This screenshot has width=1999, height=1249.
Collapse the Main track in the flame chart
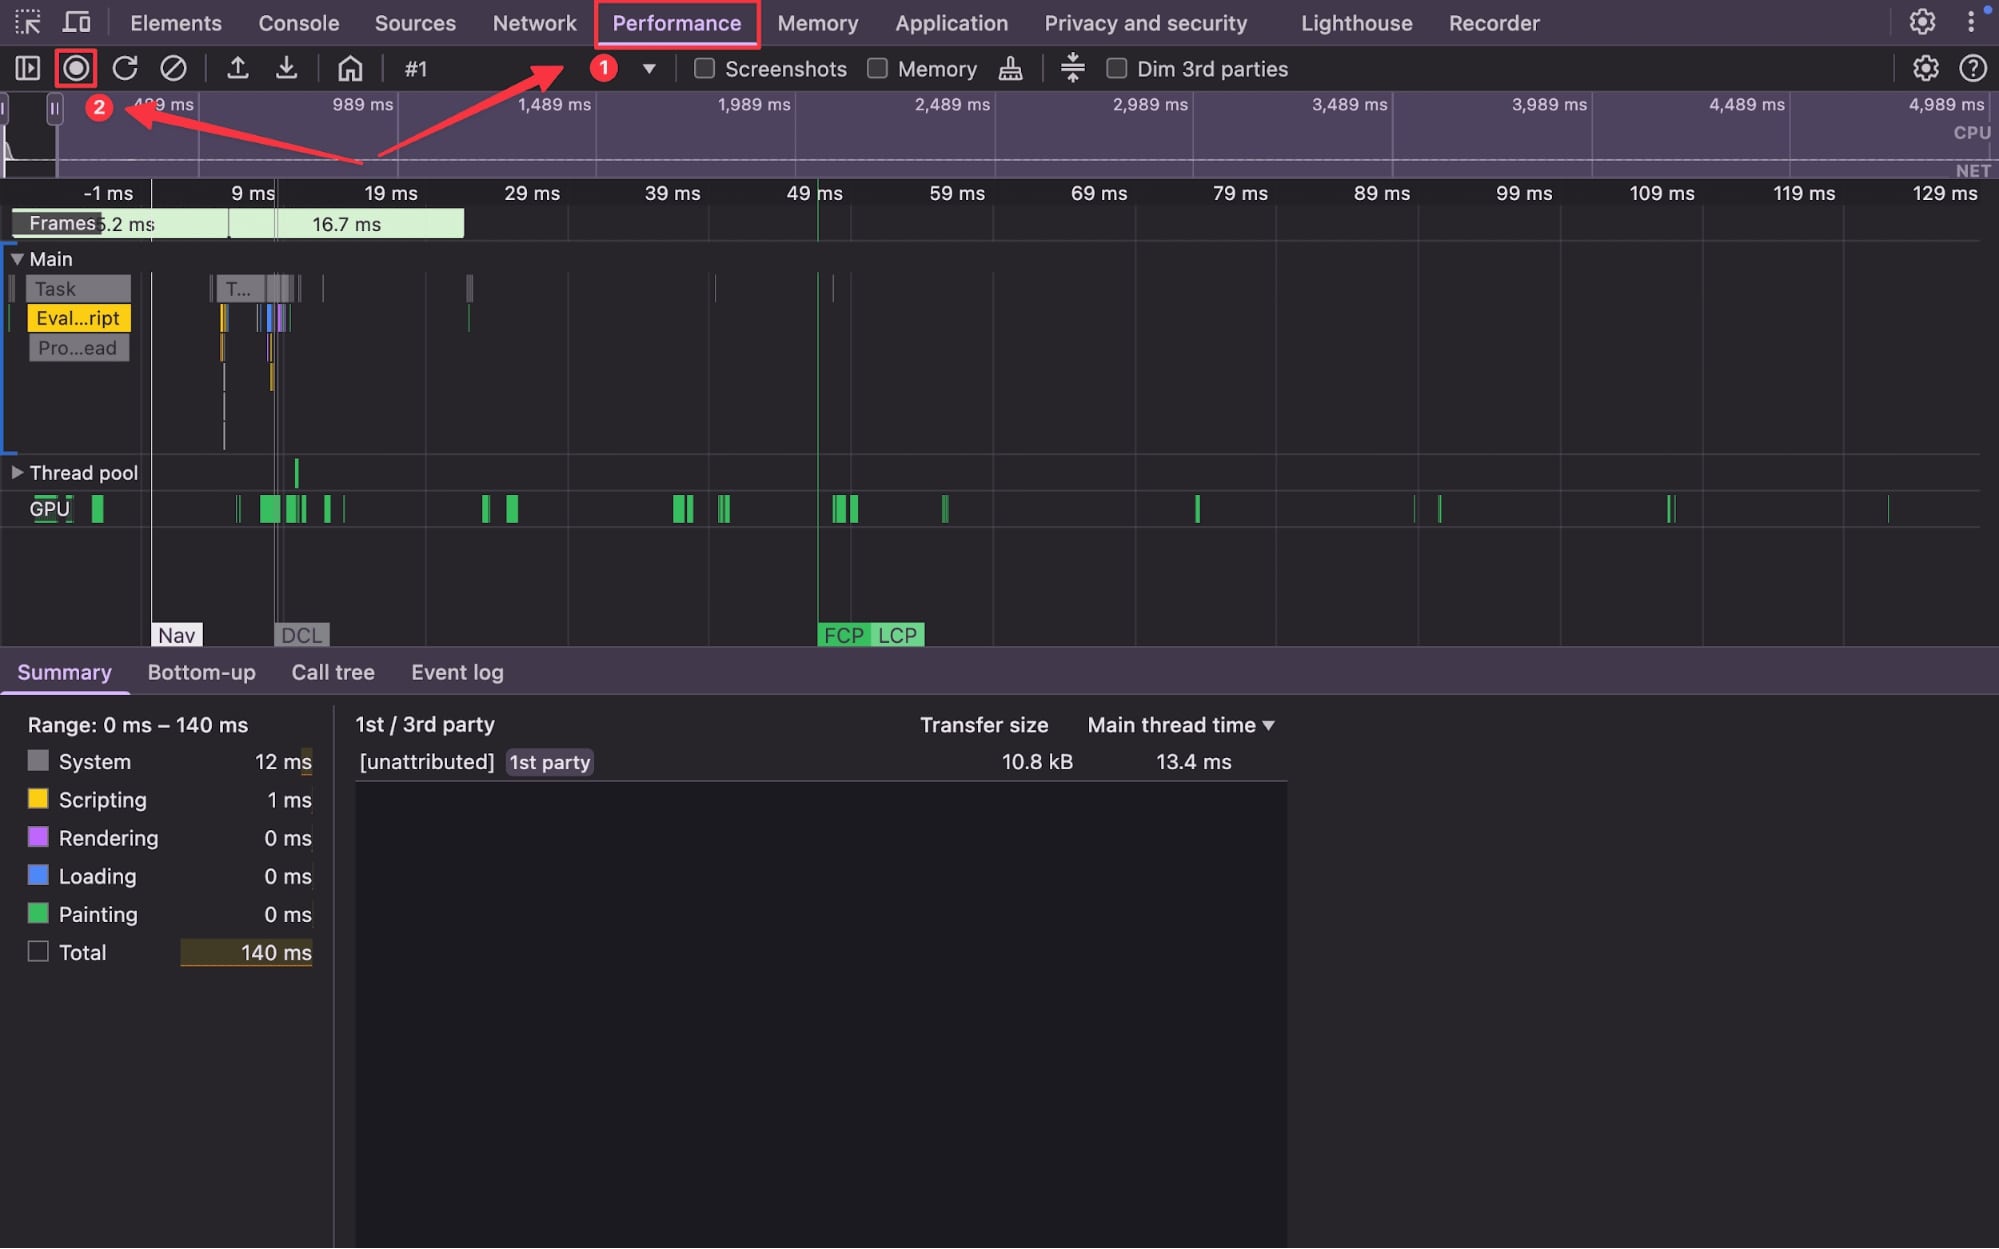[x=16, y=258]
